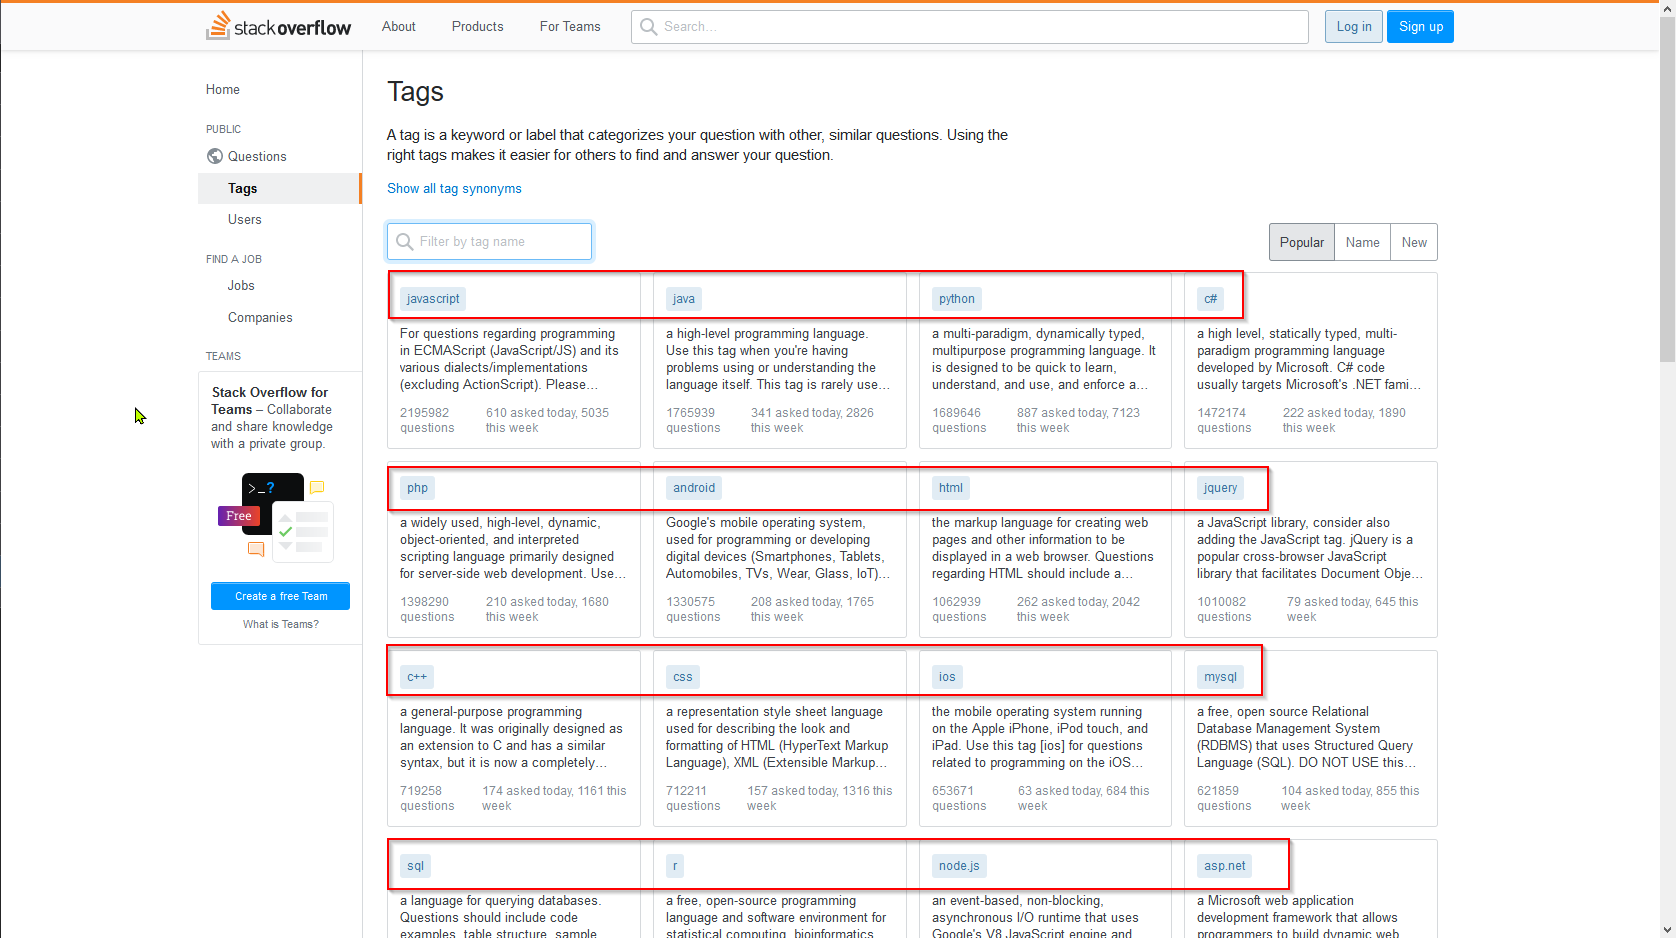Click Show all tag synonyms
This screenshot has width=1676, height=938.
(x=454, y=189)
